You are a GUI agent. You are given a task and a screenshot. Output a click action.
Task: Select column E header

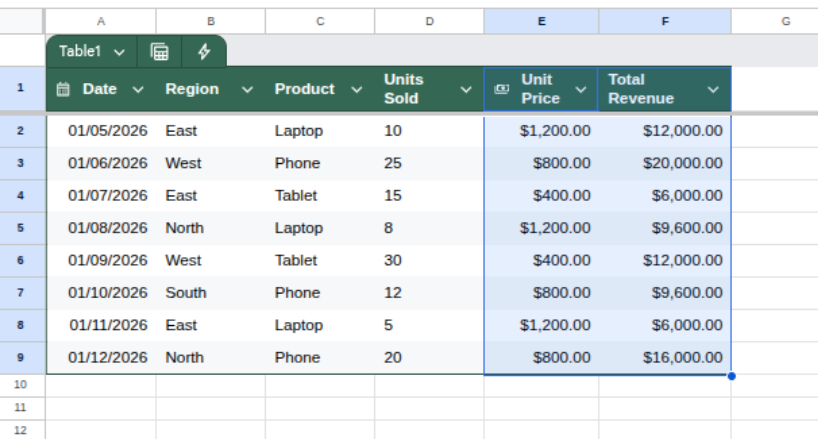pos(542,21)
